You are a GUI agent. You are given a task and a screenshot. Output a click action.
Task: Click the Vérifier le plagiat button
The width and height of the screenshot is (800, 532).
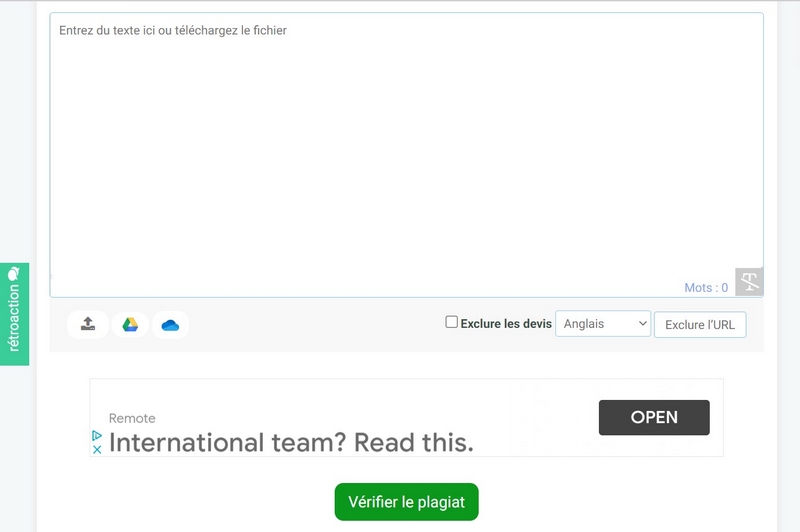click(407, 502)
